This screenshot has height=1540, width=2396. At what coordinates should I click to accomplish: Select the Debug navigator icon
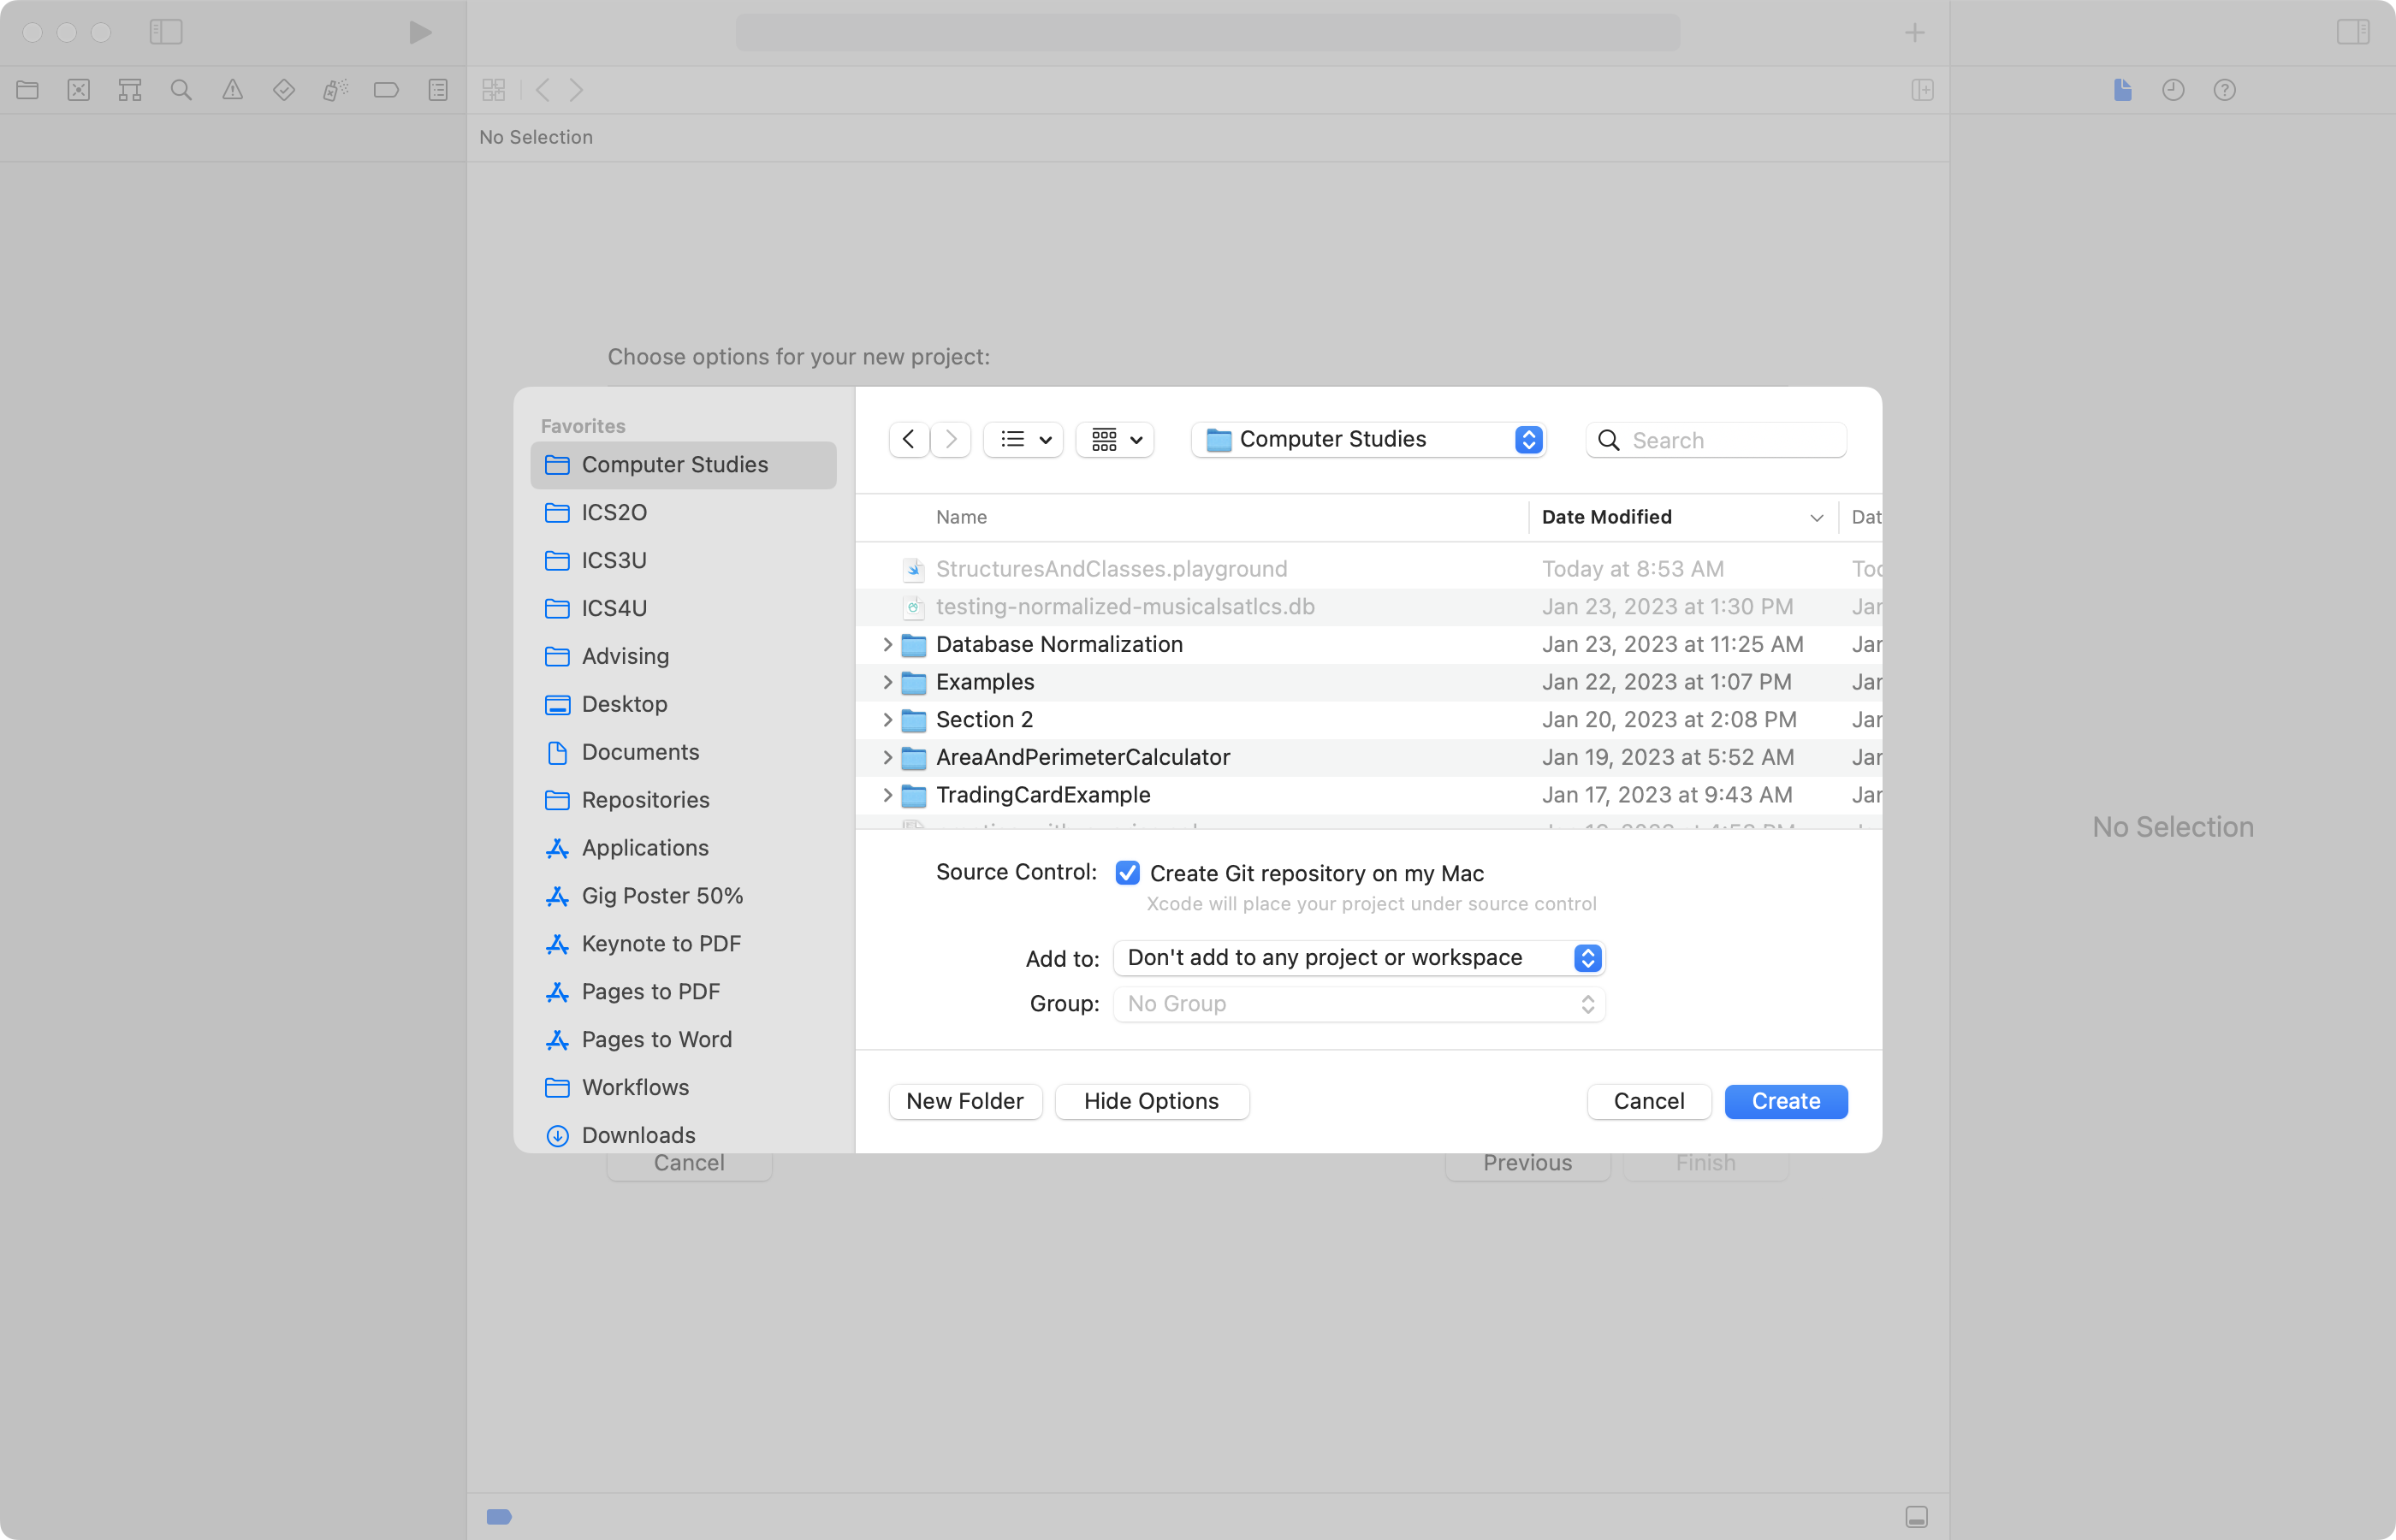[x=335, y=90]
